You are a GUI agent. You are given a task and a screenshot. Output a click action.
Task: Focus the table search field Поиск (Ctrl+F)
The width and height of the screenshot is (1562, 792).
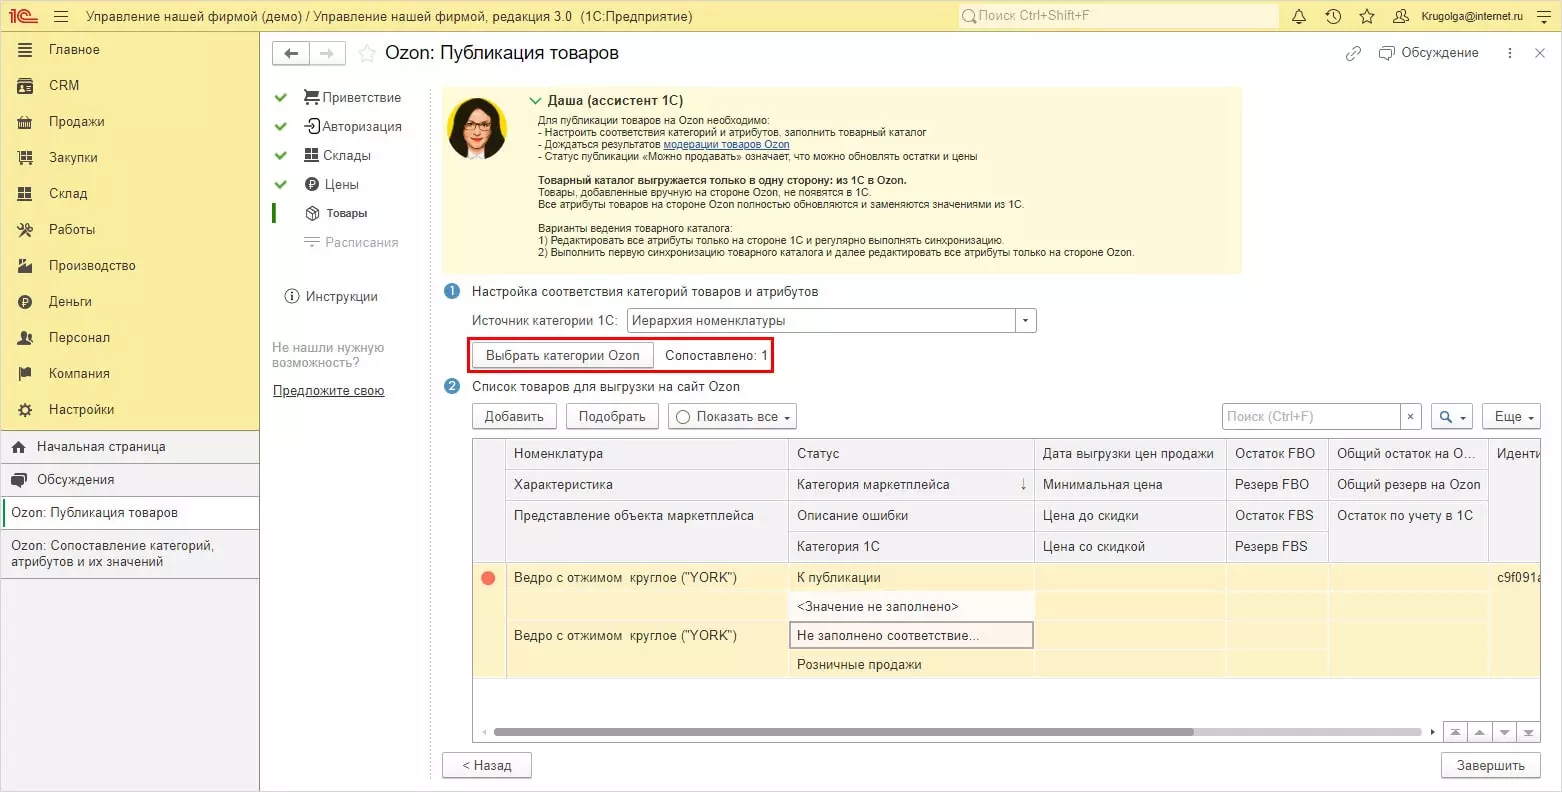point(1311,417)
